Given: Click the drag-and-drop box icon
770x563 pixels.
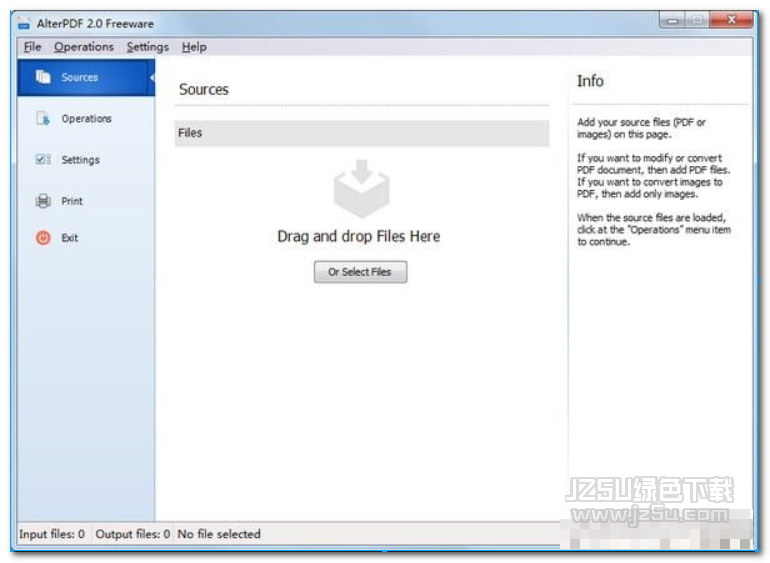Looking at the screenshot, I should pos(361,188).
